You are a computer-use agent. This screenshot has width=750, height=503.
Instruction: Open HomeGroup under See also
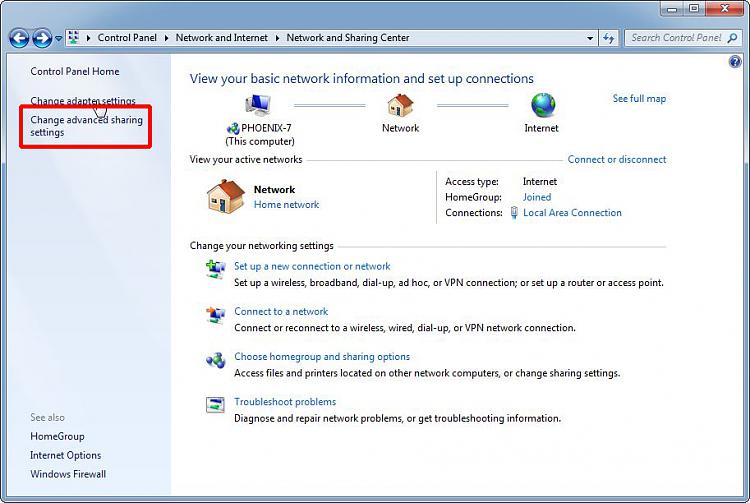pos(57,436)
